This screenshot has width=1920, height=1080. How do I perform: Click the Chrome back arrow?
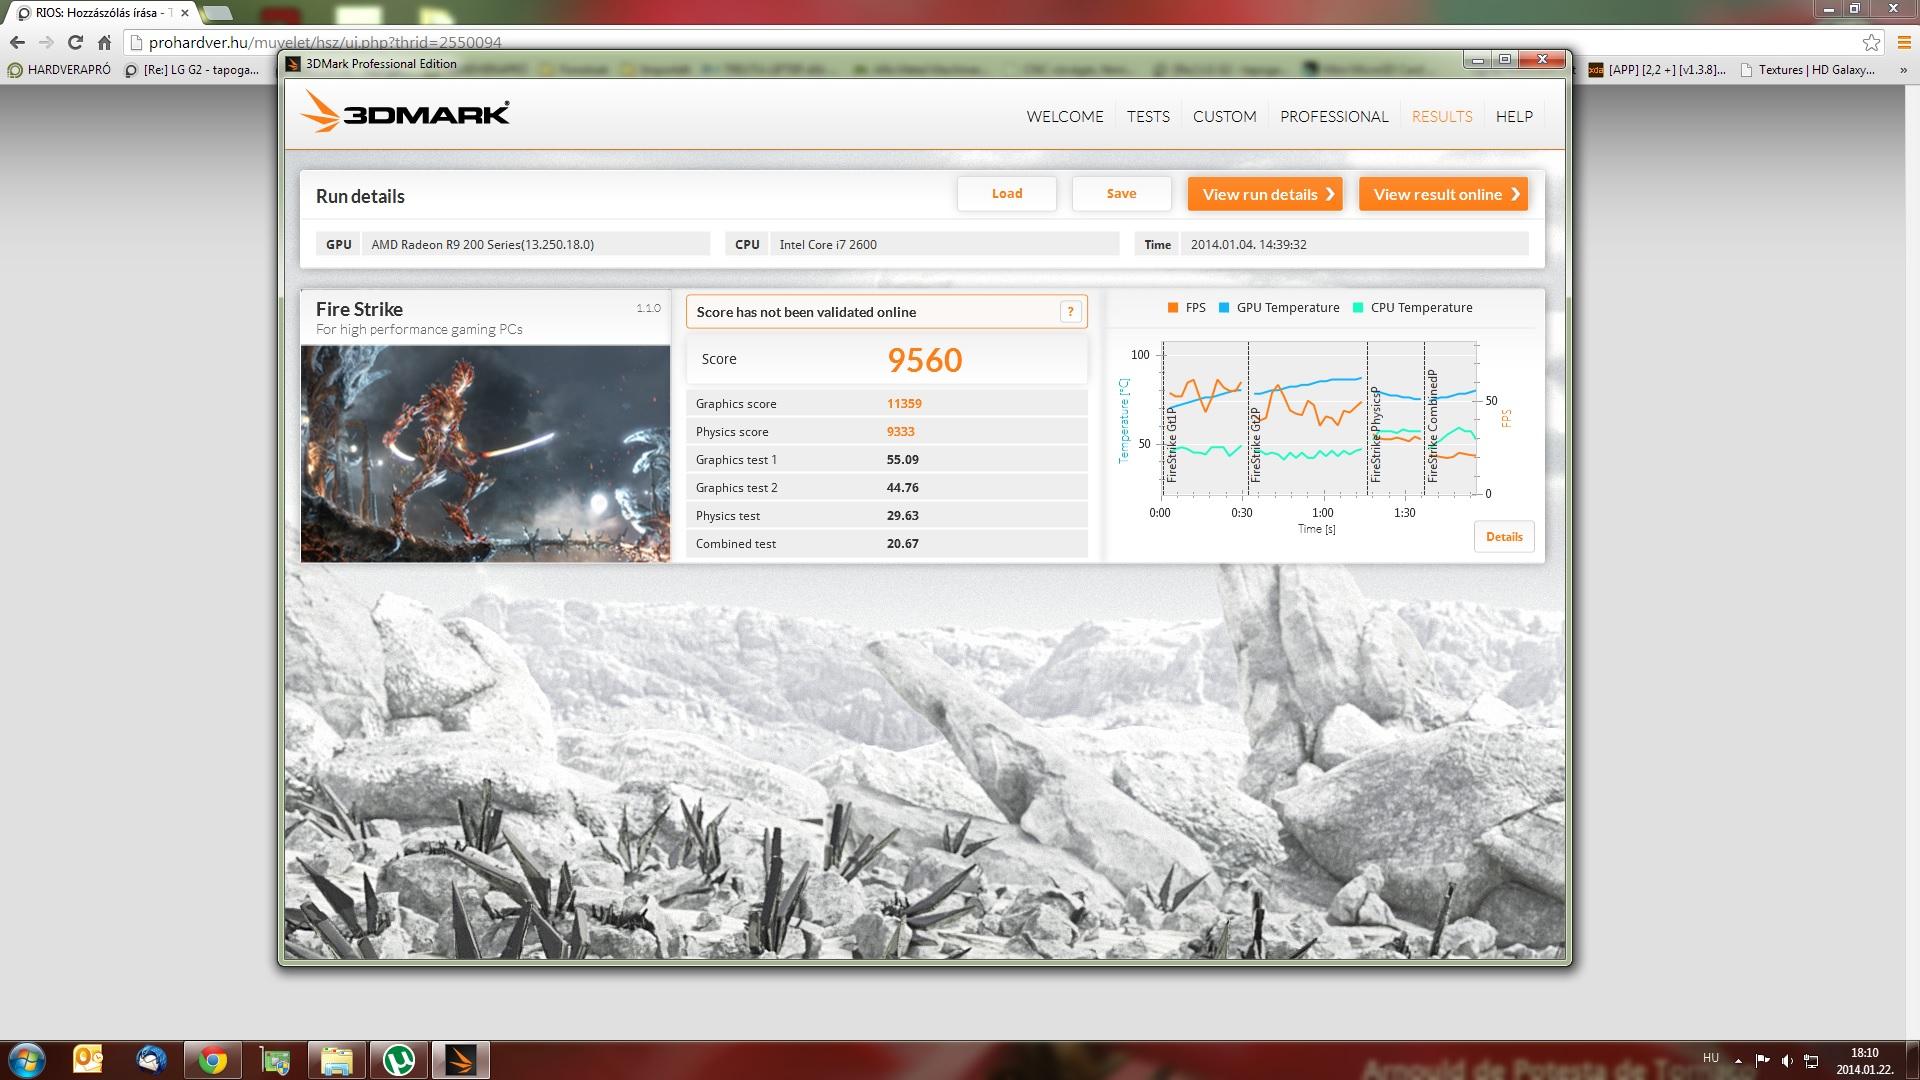tap(17, 42)
